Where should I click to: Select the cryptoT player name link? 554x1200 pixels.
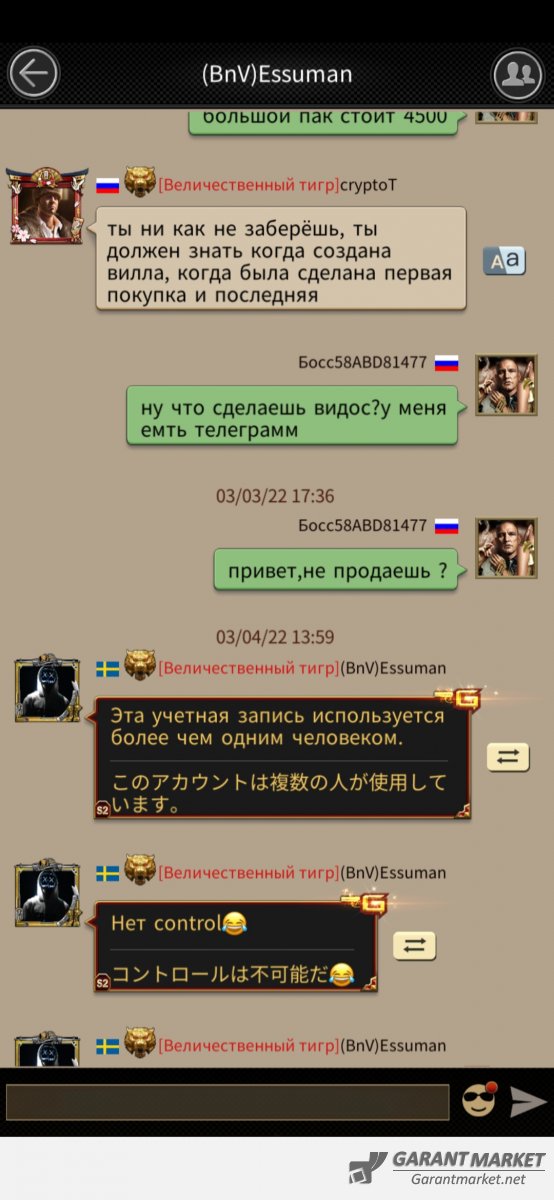pos(368,185)
